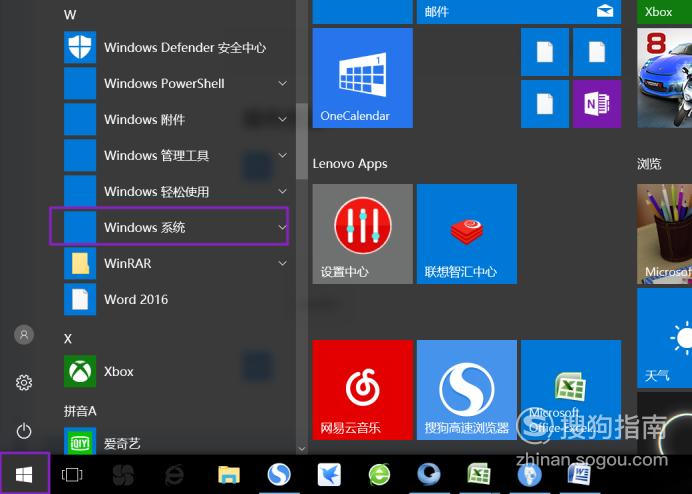This screenshot has width=692, height=494.
Task: Open Settings via the gear icon
Action: 24,382
